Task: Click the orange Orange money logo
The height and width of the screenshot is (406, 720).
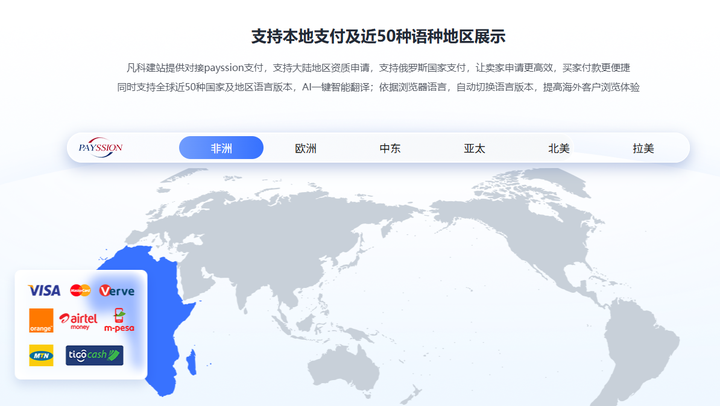Action: 41,320
